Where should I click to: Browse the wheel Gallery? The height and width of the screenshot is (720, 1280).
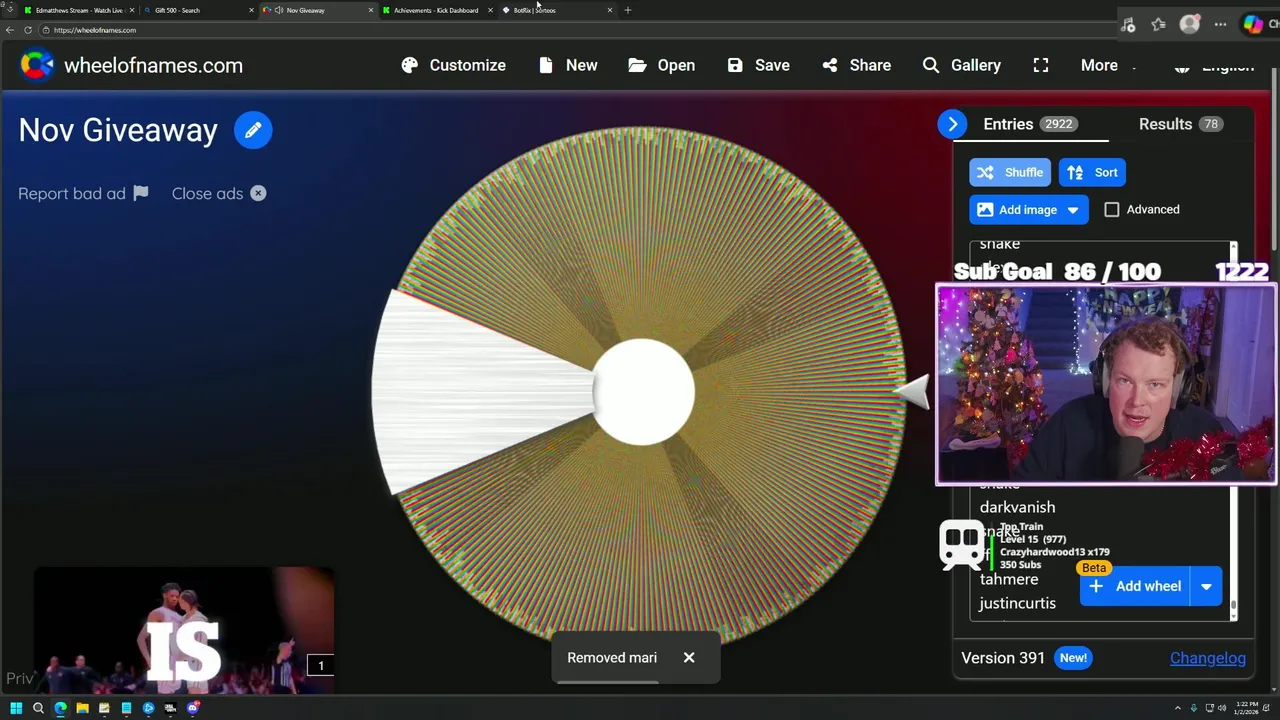pyautogui.click(x=961, y=65)
